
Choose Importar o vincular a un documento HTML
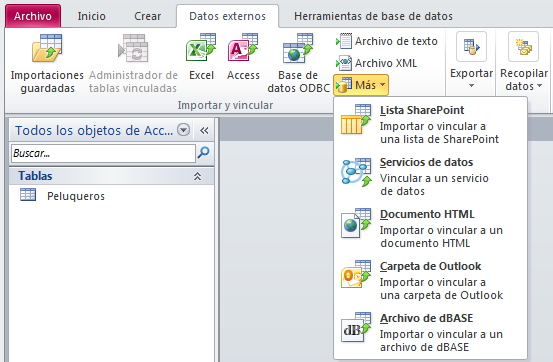(441, 237)
